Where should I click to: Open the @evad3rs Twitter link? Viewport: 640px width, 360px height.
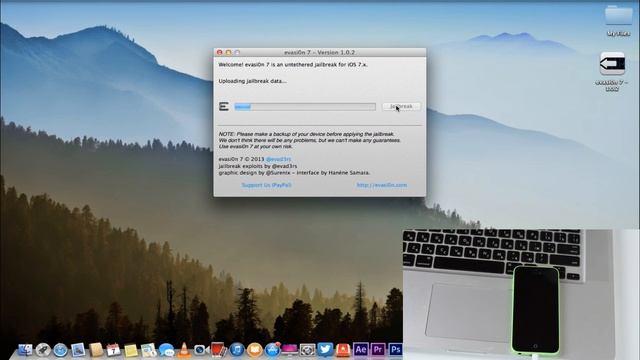click(x=278, y=159)
